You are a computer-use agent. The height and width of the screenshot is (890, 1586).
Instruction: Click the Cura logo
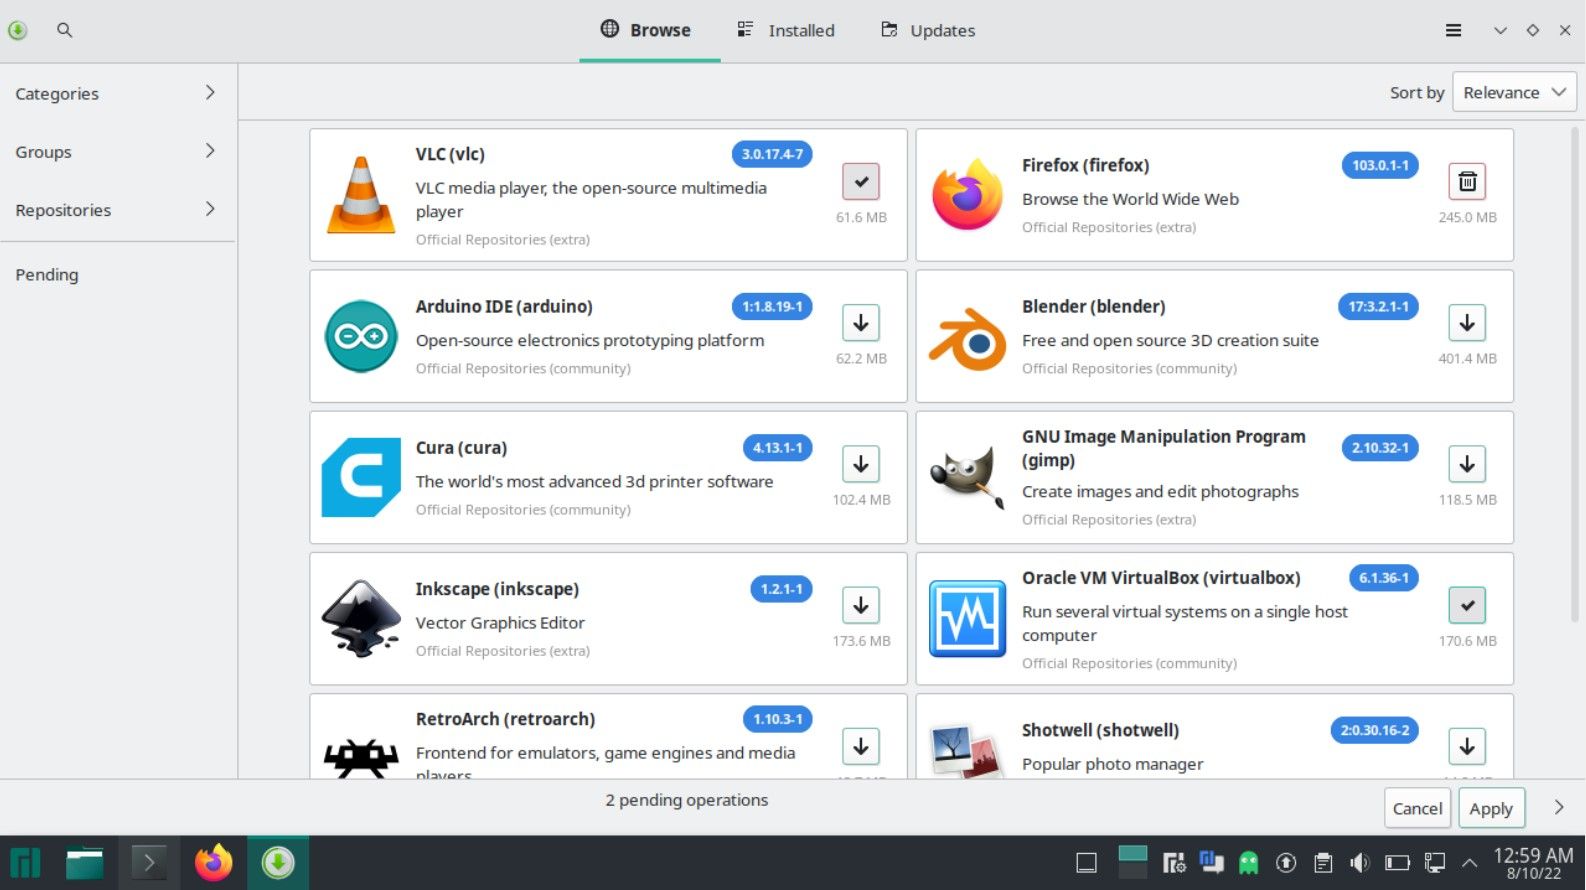tap(361, 477)
